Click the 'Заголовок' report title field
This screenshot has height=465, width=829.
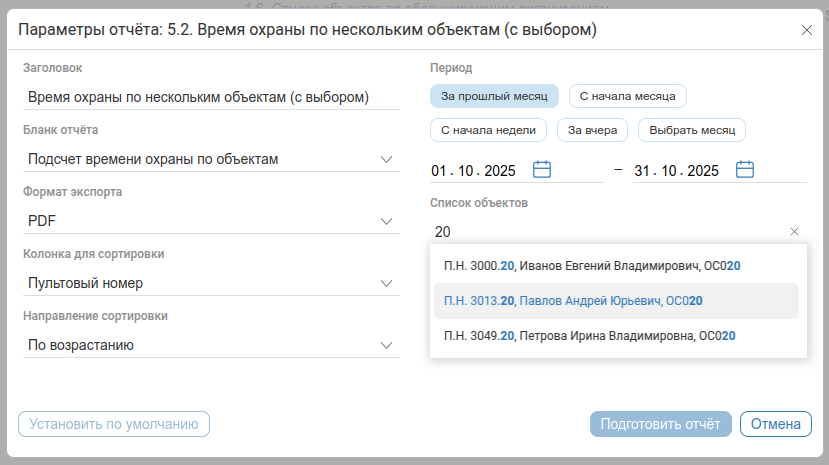pyautogui.click(x=211, y=98)
